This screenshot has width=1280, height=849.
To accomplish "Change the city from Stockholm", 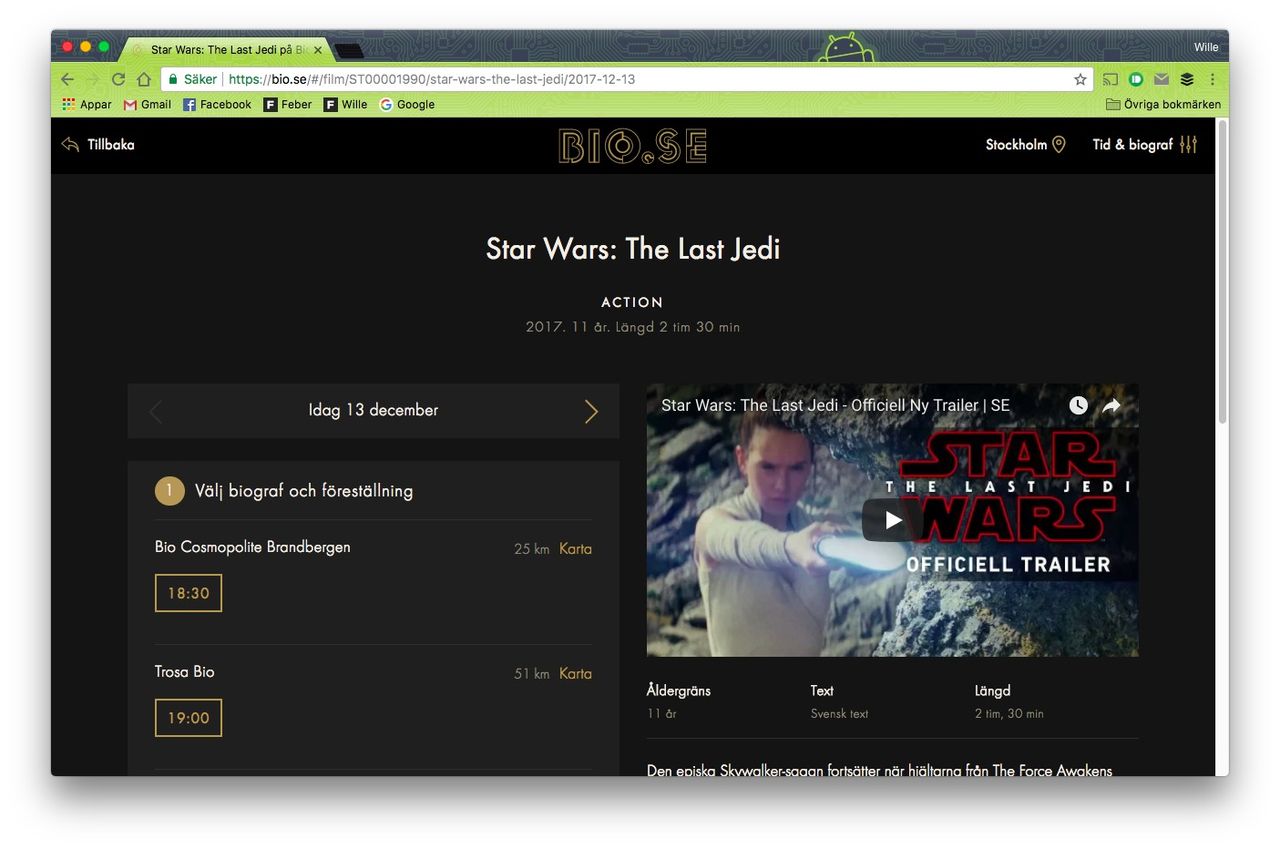I will coord(1016,145).
